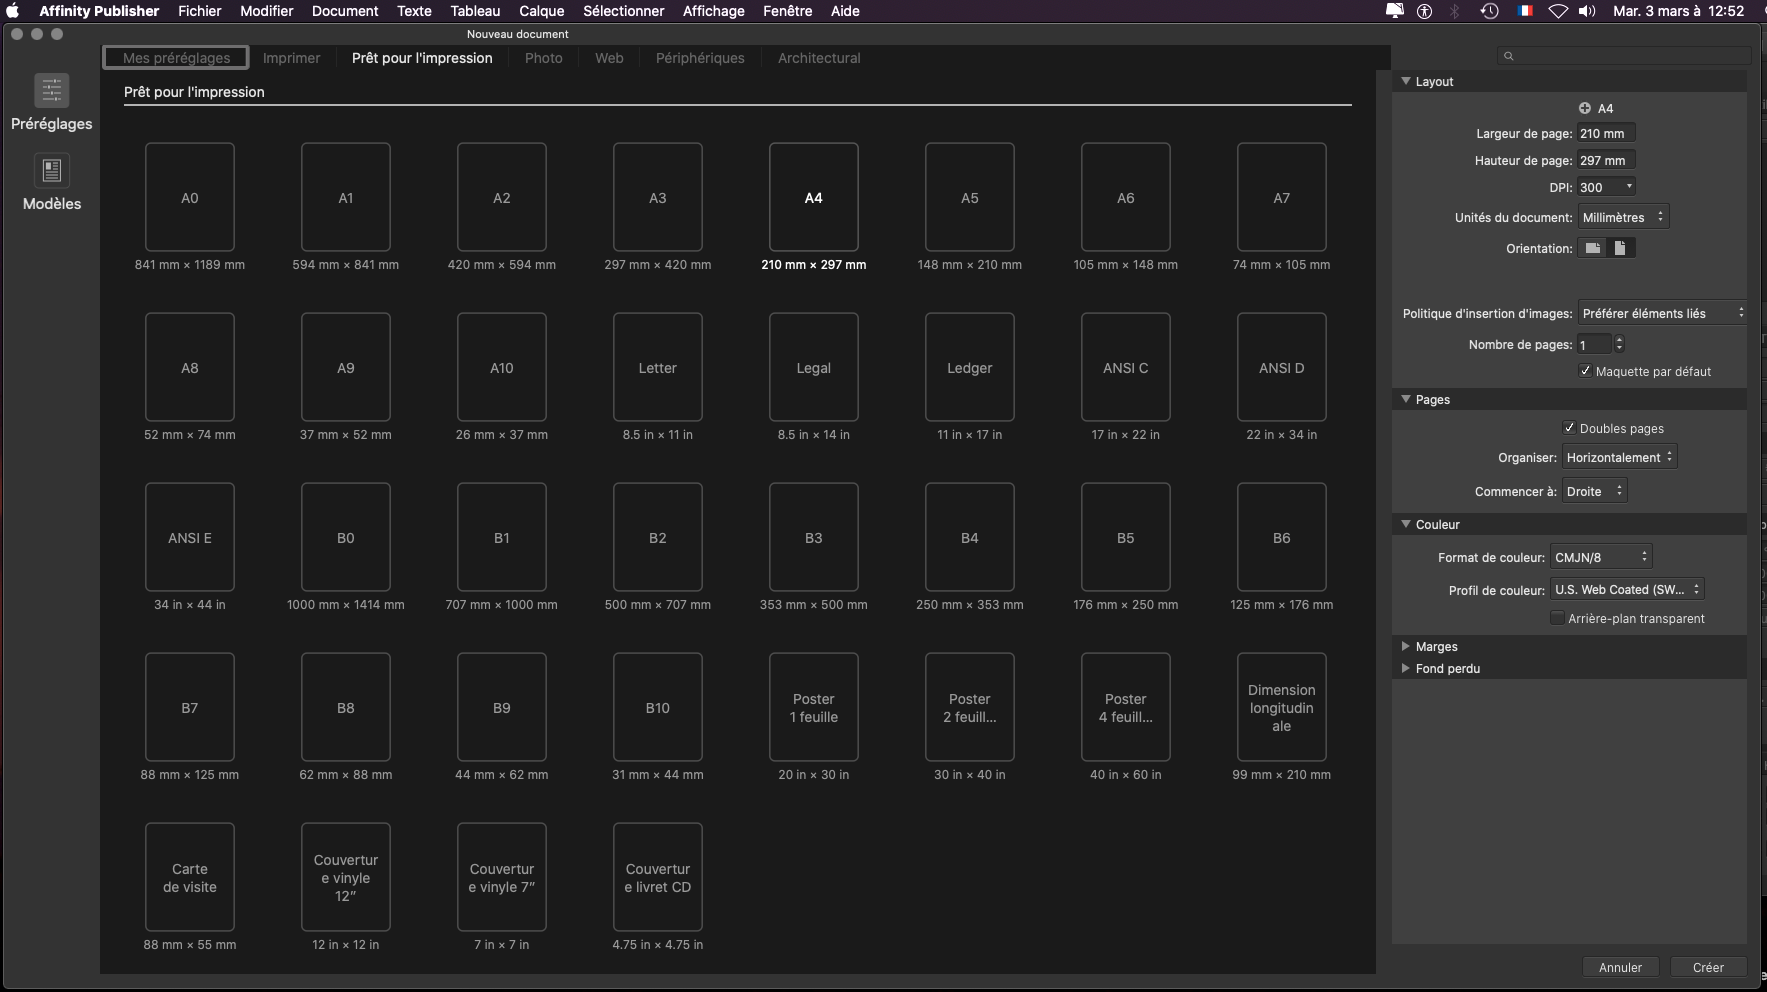The height and width of the screenshot is (992, 1767).
Task: Click the French flag input source icon
Action: click(x=1525, y=11)
